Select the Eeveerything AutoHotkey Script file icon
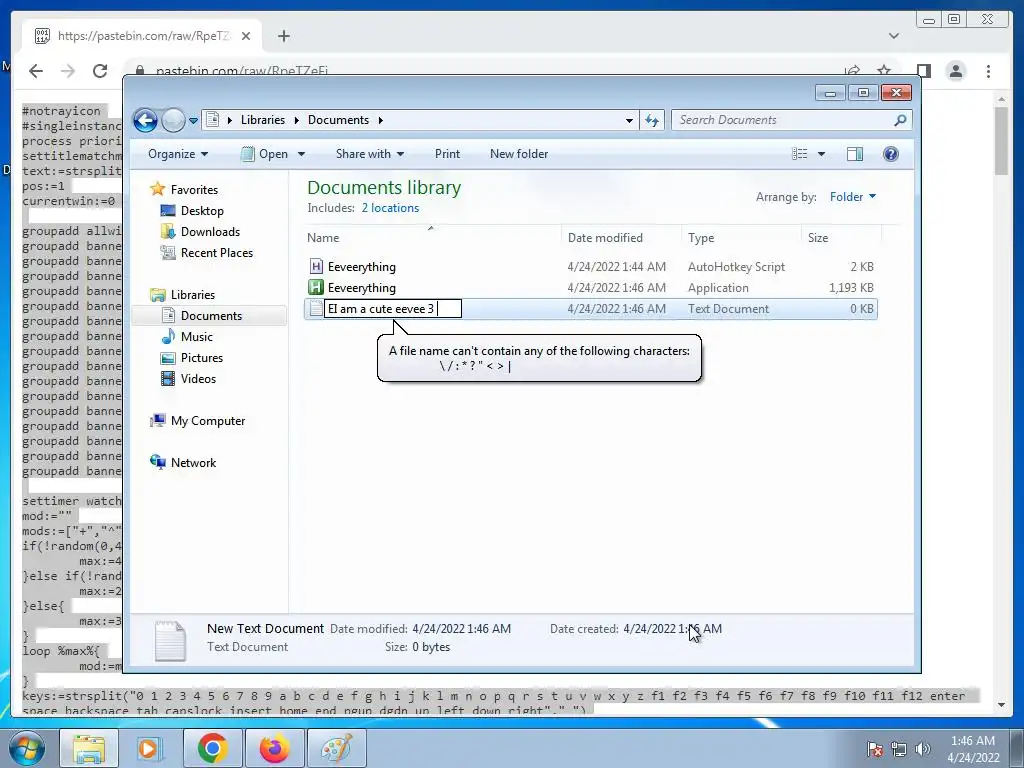 (x=316, y=266)
